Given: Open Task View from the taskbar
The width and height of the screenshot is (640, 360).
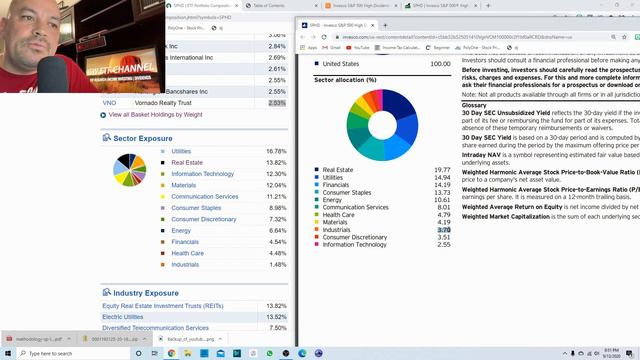Looking at the screenshot, I should (155, 353).
